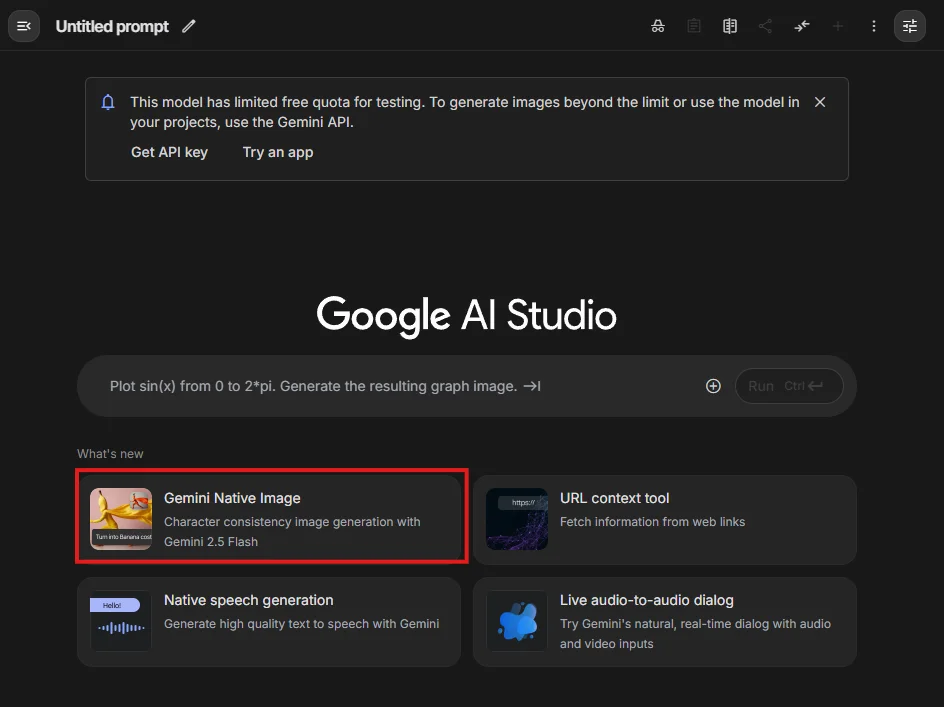Viewport: 944px width, 707px height.
Task: Open the three-dot more options menu
Action: 874,26
